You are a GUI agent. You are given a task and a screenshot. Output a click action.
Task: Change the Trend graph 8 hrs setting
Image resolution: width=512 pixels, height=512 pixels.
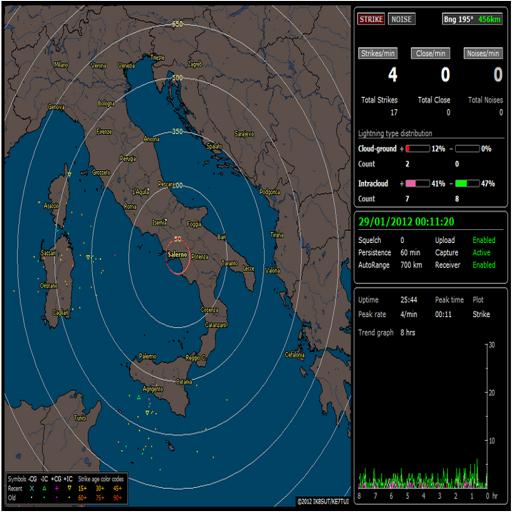[407, 332]
